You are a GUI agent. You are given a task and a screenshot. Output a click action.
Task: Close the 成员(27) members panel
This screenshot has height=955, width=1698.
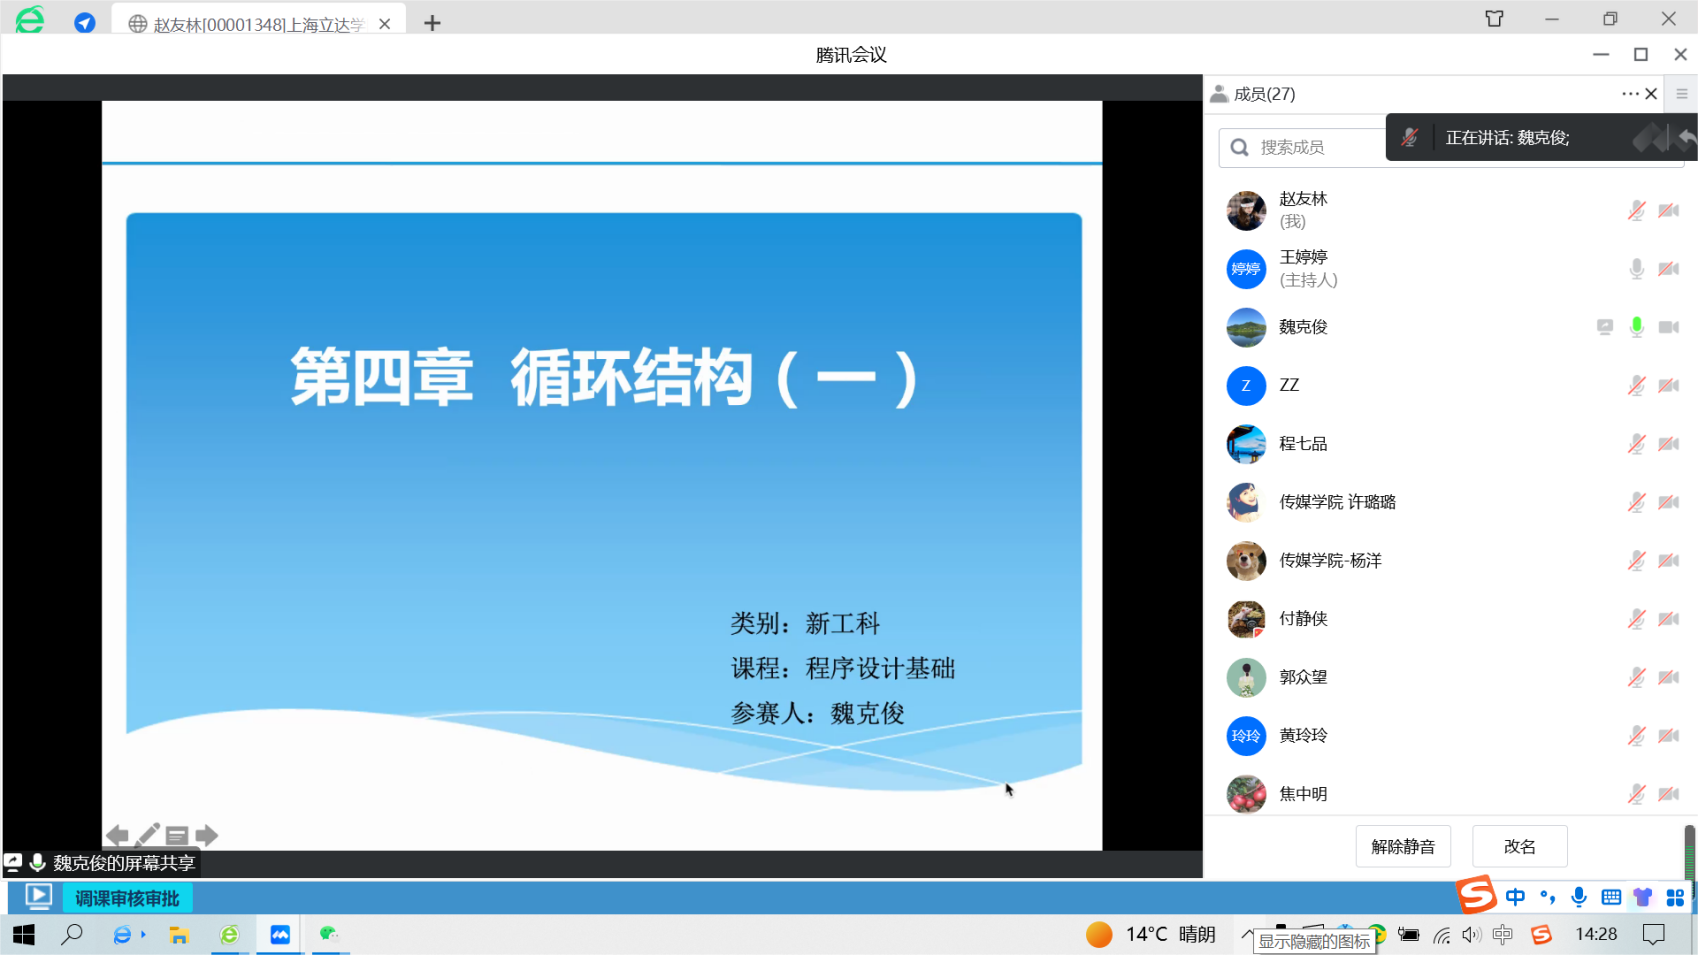click(x=1651, y=94)
